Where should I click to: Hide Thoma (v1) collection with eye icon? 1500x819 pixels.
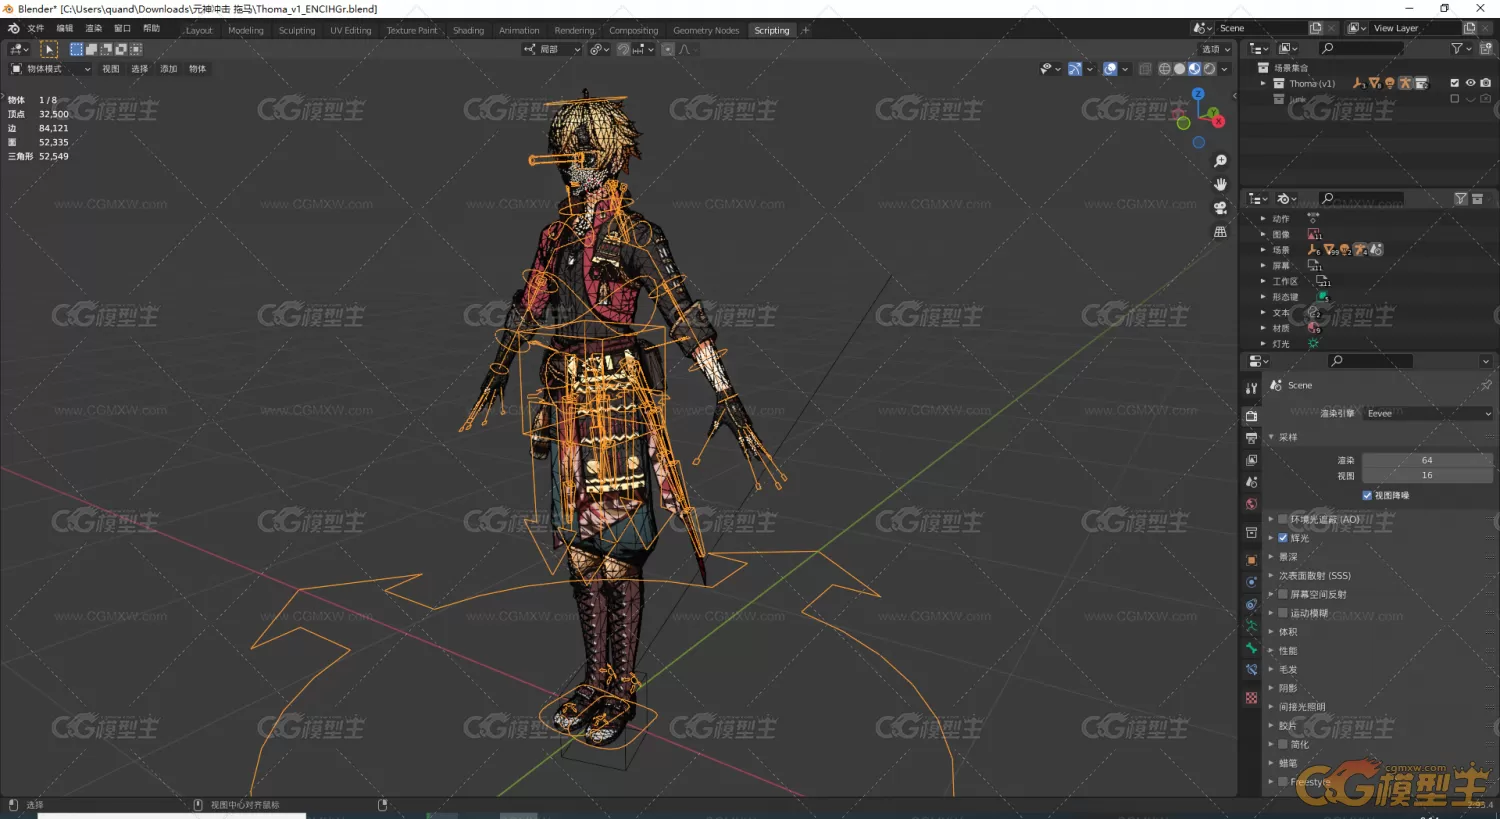(x=1470, y=83)
